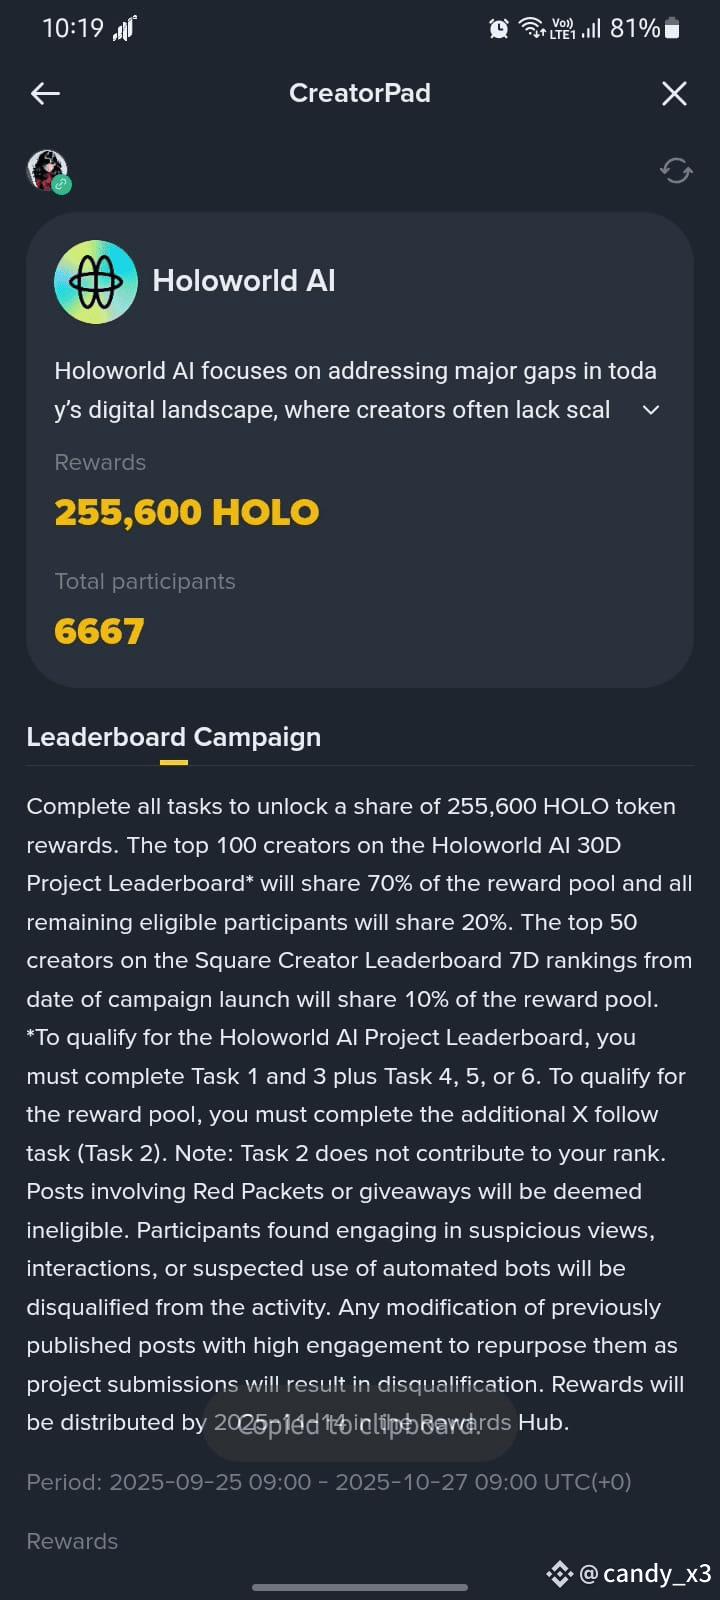Tap the Copied to clipboard toast
720x1600 pixels.
(x=360, y=1424)
